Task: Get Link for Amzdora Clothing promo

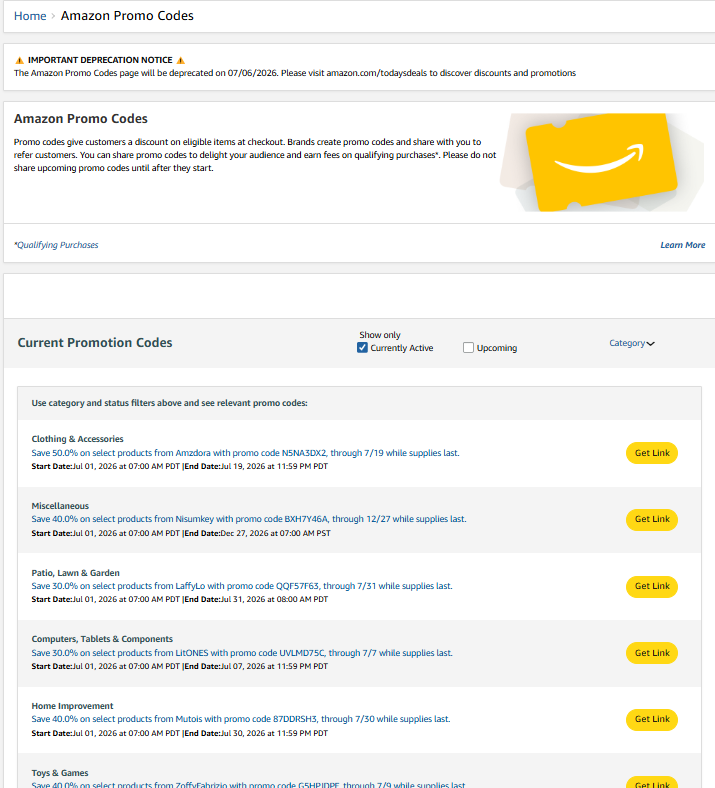Action: [652, 453]
